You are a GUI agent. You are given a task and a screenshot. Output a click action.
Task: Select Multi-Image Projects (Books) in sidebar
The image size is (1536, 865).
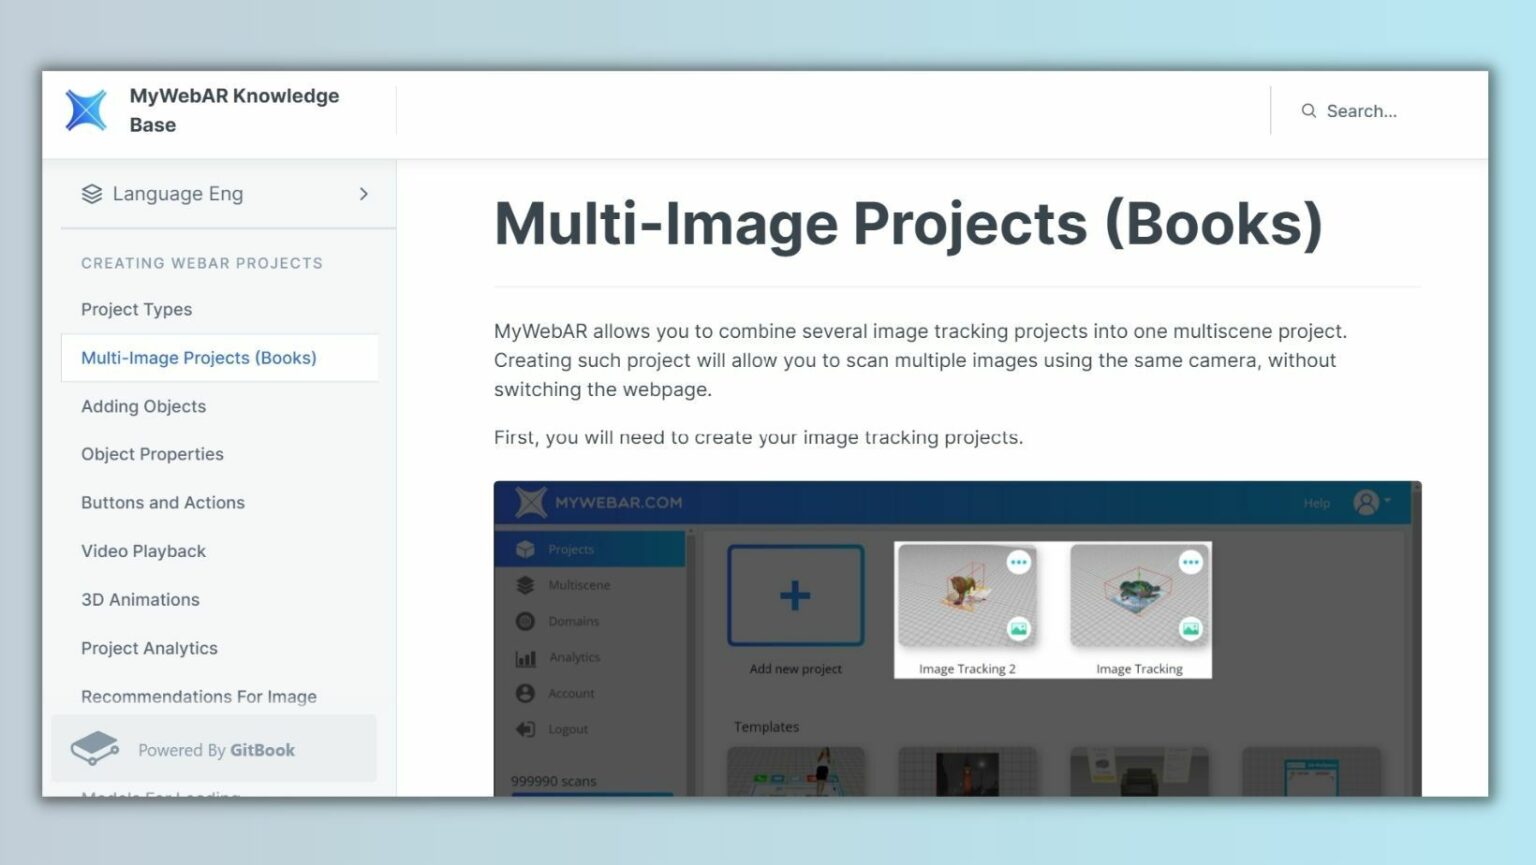click(198, 358)
